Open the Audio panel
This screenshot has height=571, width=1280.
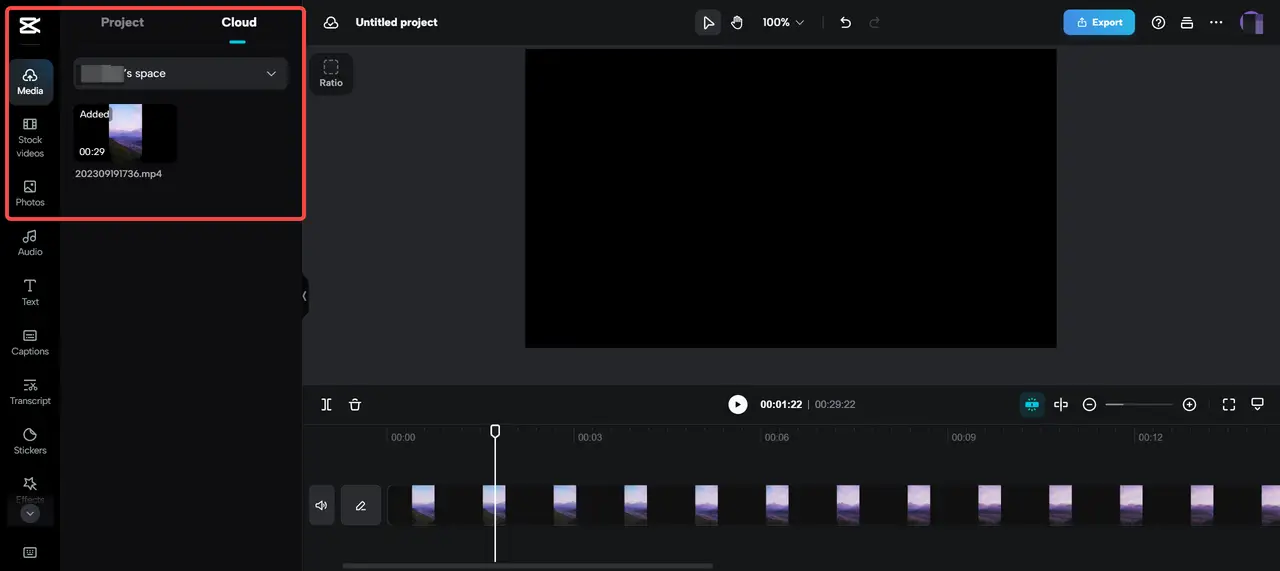pos(30,243)
